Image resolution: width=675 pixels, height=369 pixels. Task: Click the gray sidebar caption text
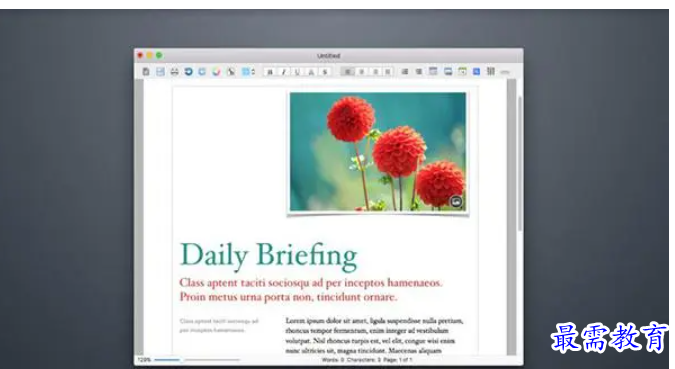(x=219, y=326)
